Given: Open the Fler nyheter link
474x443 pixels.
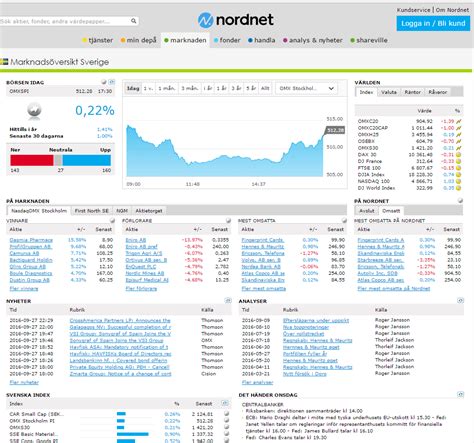Looking at the screenshot, I should (x=24, y=382).
